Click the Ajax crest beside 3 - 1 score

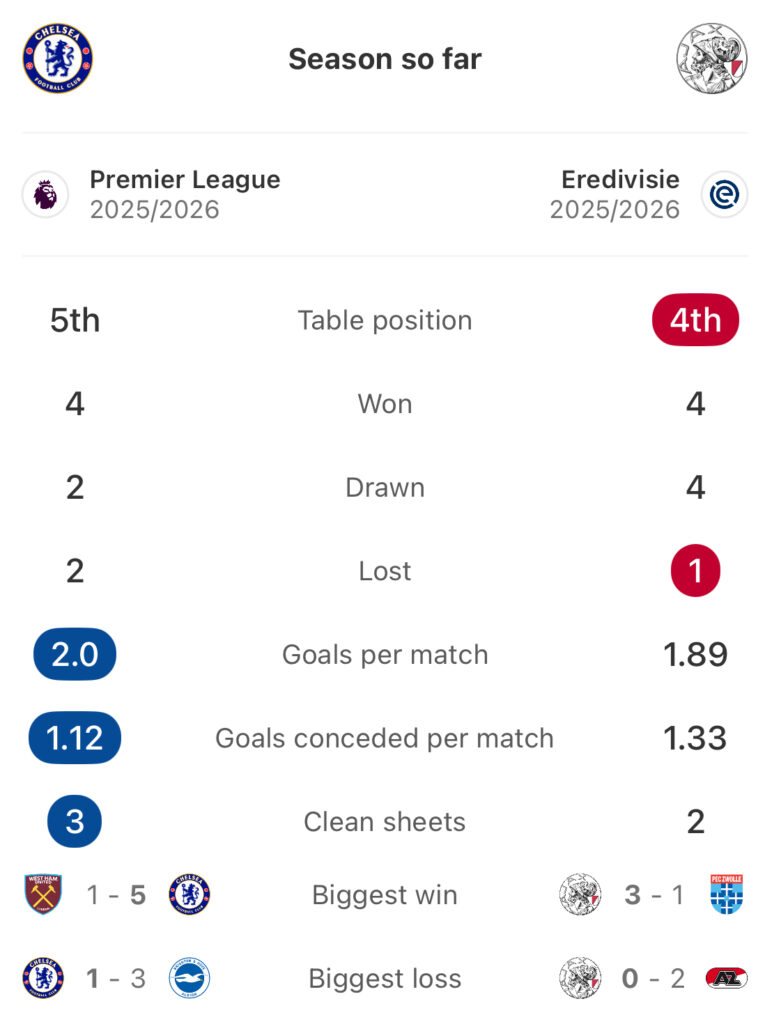[580, 894]
